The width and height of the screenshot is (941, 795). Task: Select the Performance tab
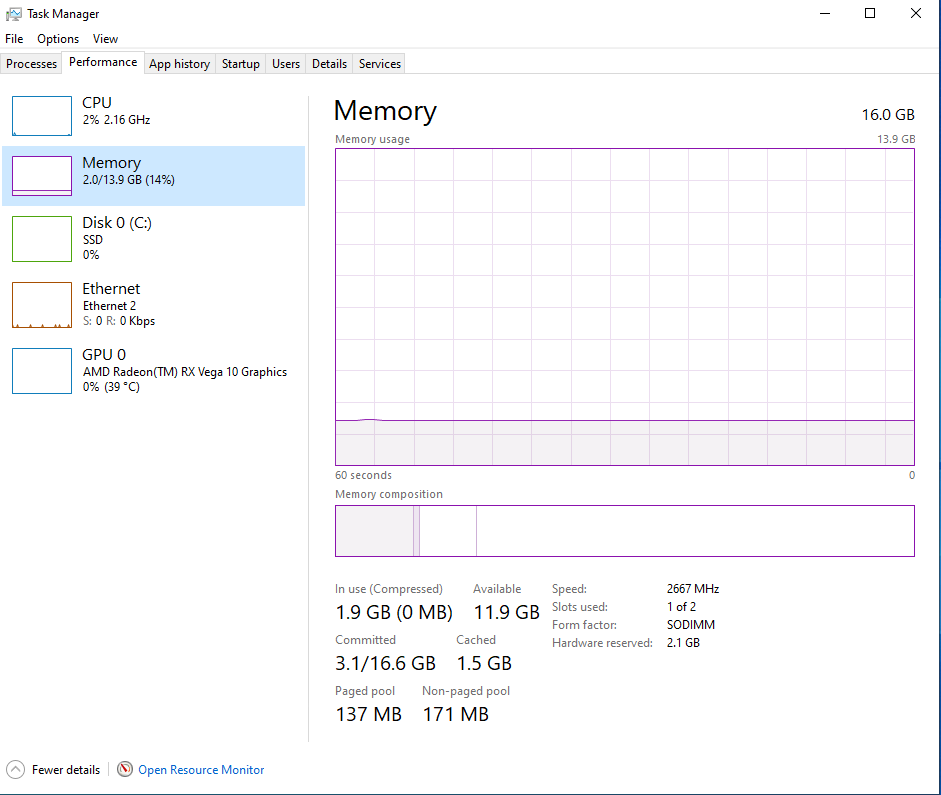click(x=103, y=62)
